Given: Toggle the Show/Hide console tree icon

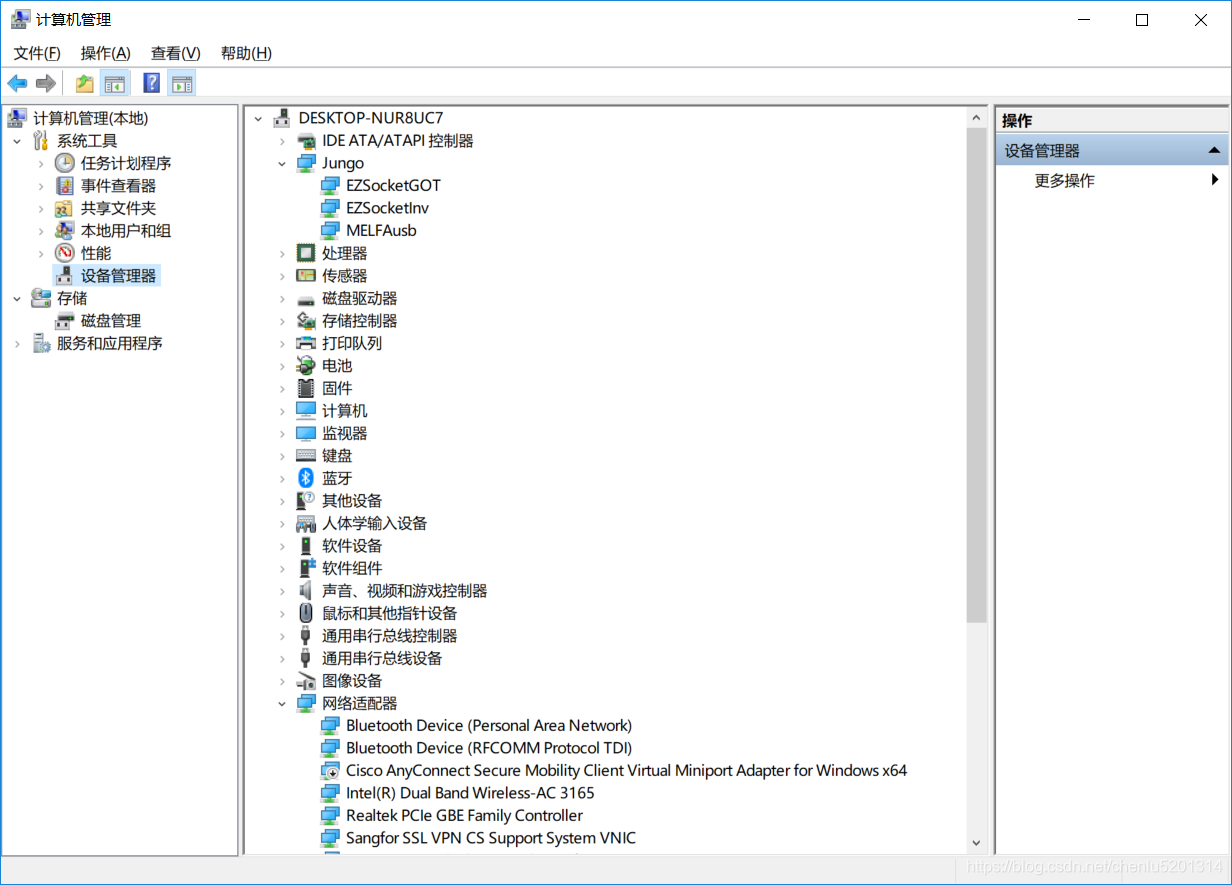Looking at the screenshot, I should 115,83.
